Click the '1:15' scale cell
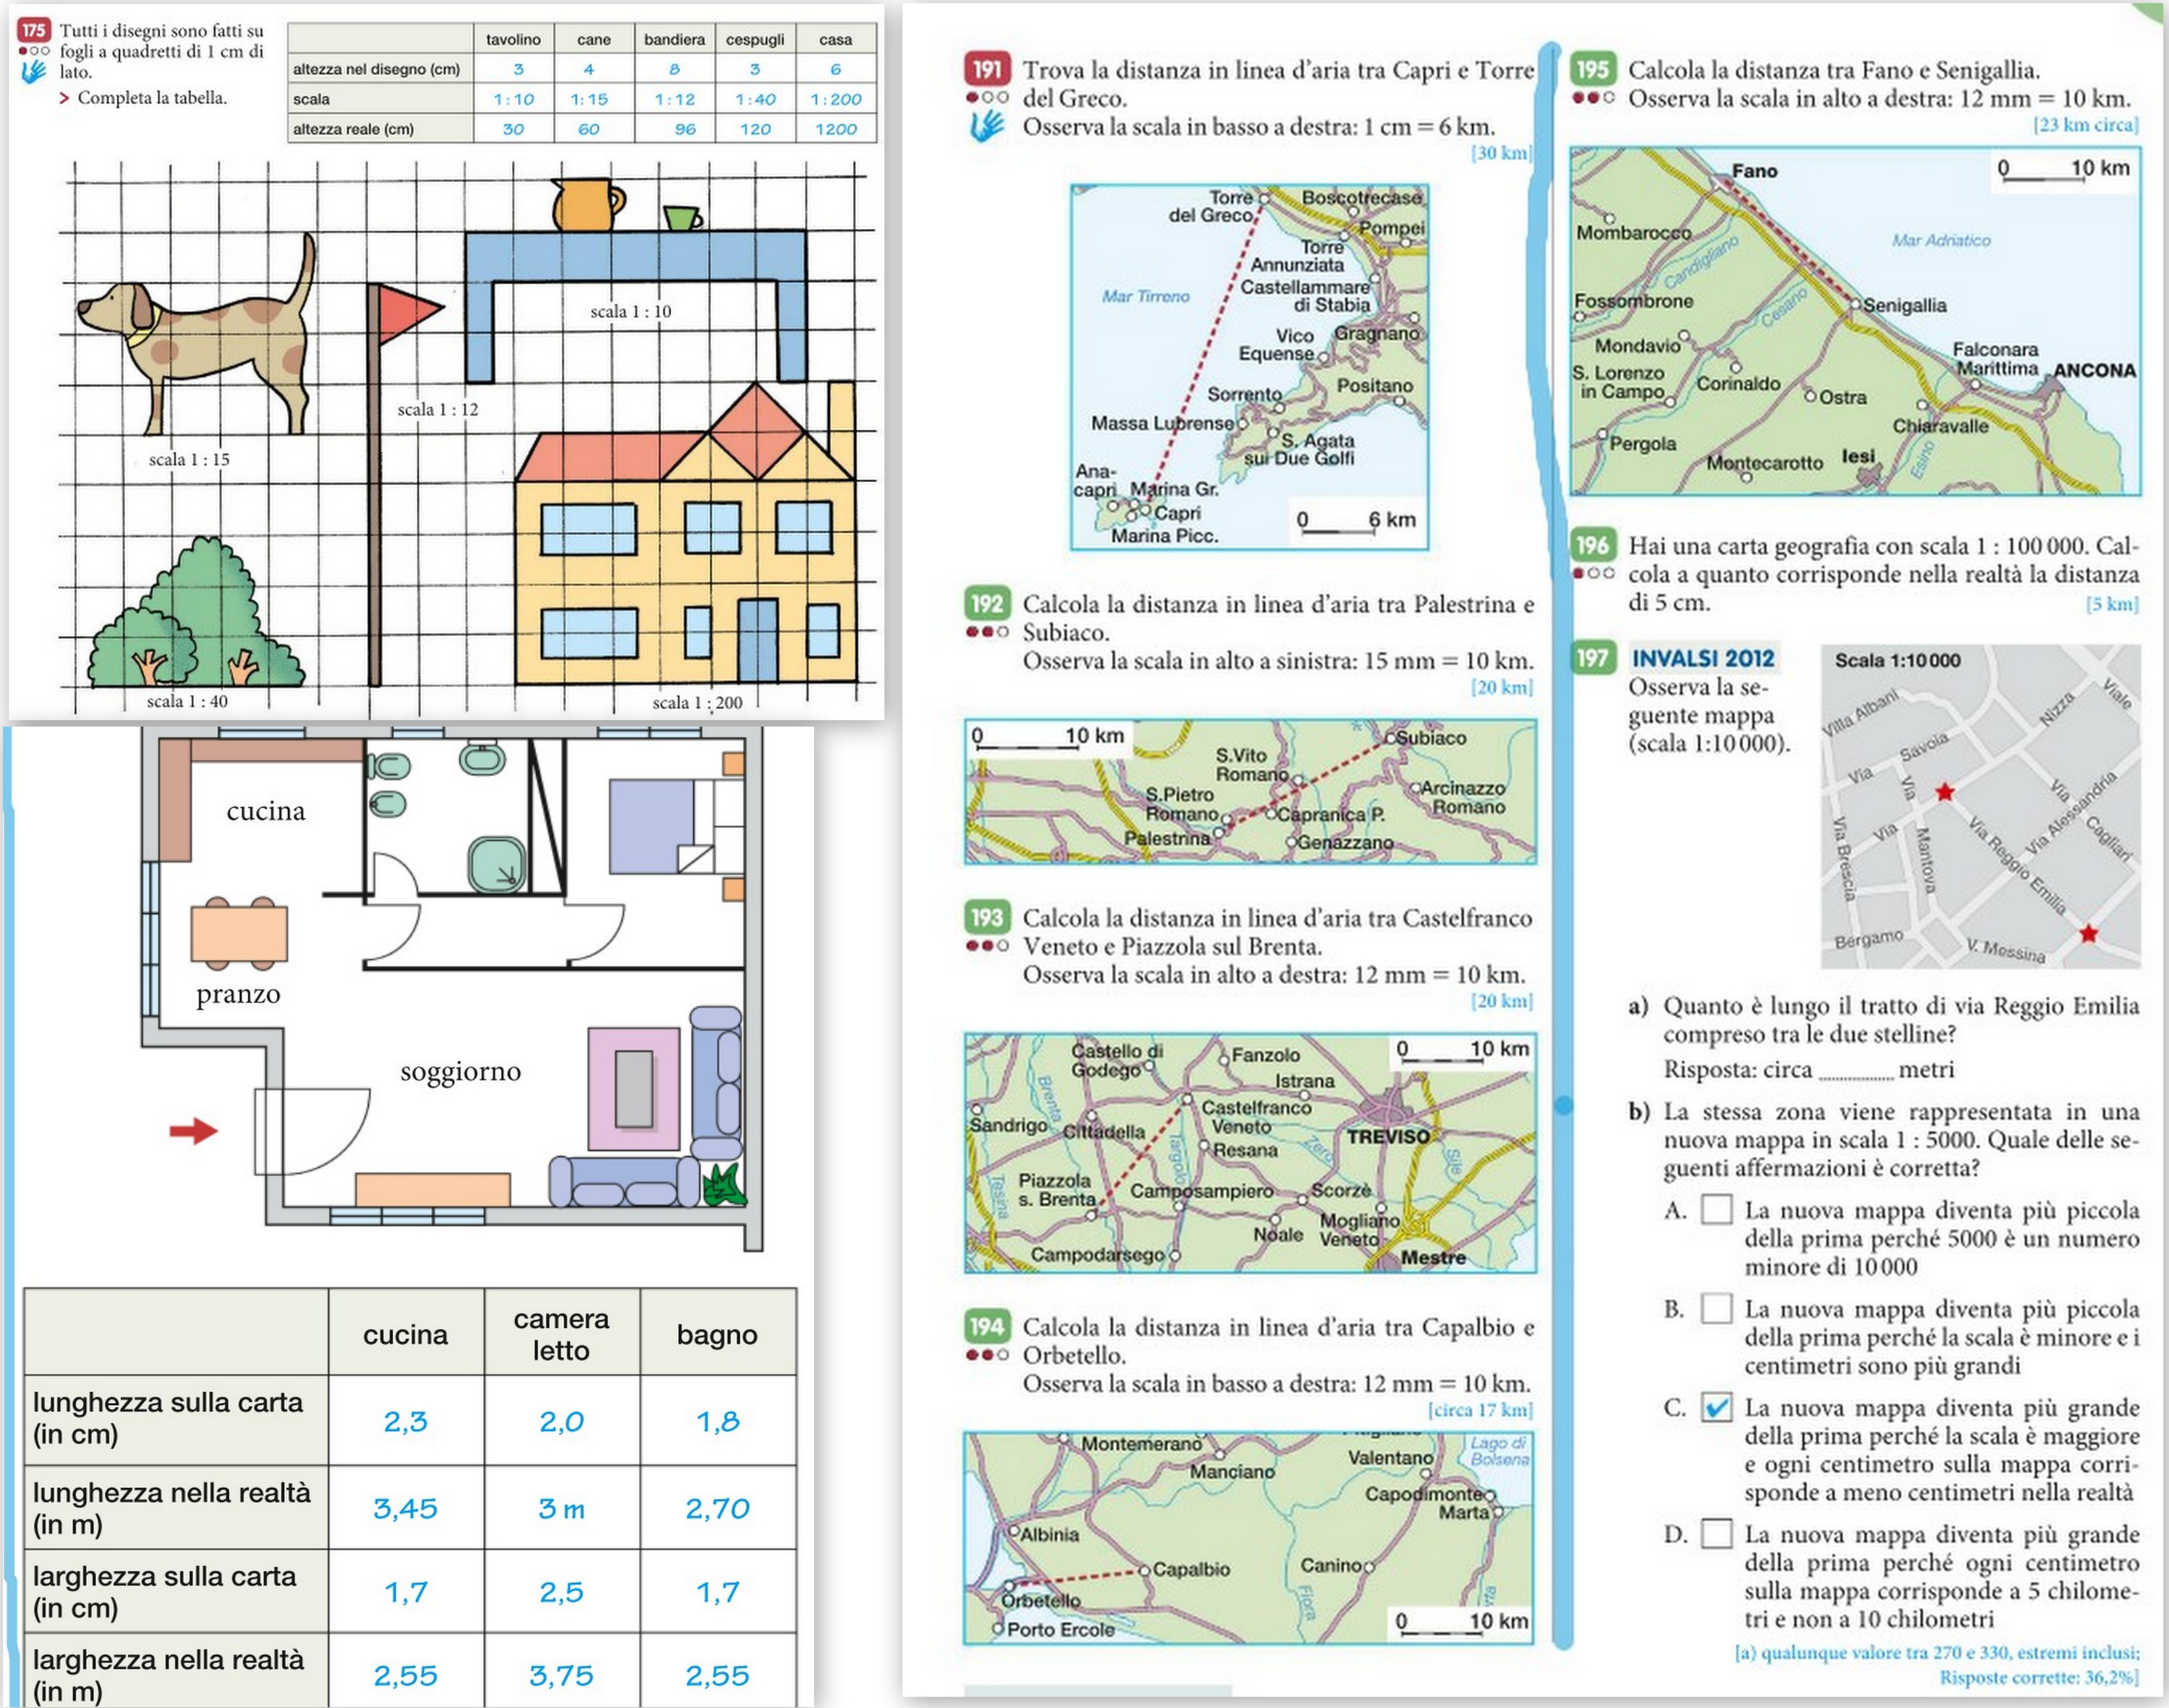2169x1708 pixels. click(589, 99)
